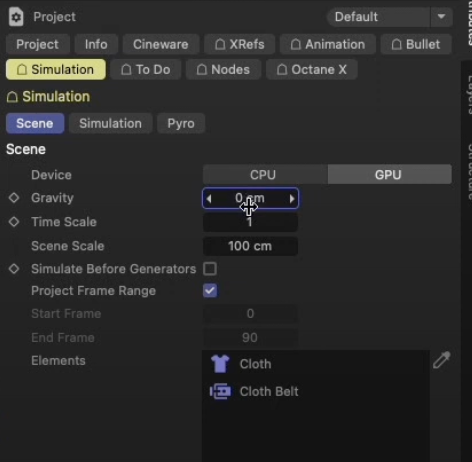The height and width of the screenshot is (462, 472).
Task: Click the Simulation section header icon
Action: [12, 97]
